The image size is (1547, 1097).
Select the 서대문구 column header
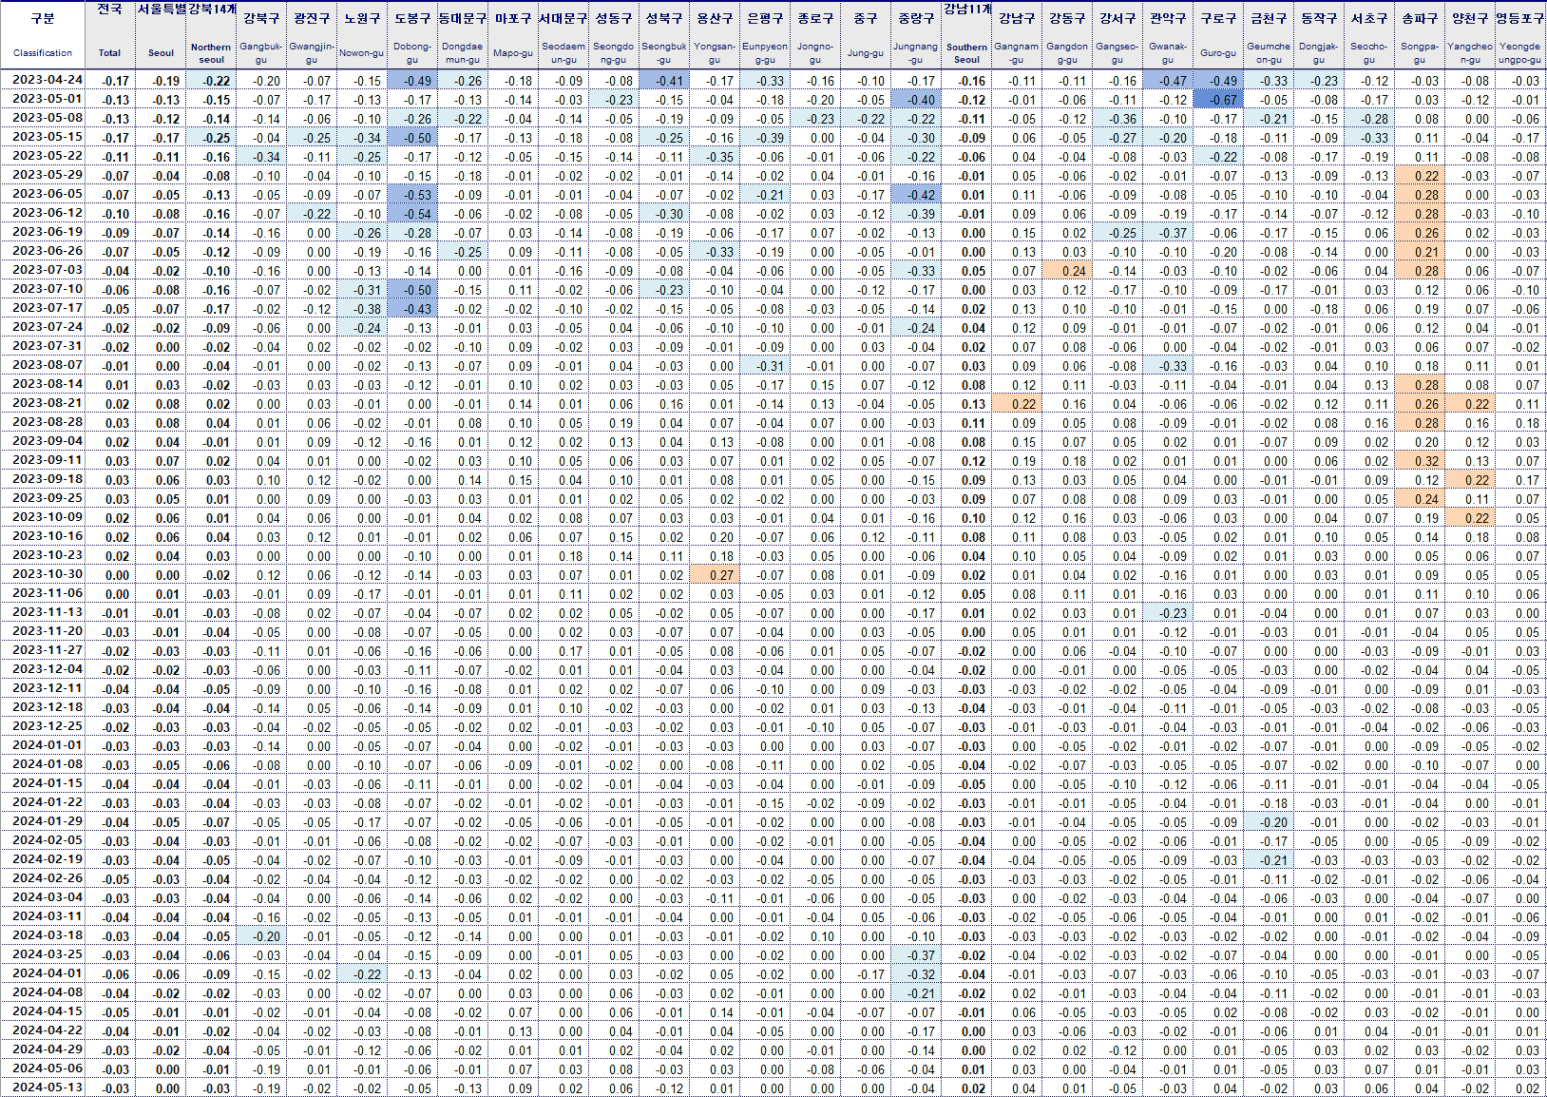point(563,19)
